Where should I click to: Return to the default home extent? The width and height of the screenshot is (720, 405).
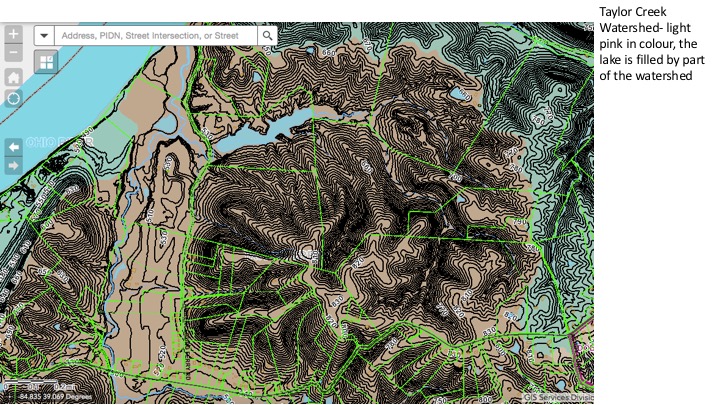pyautogui.click(x=13, y=77)
